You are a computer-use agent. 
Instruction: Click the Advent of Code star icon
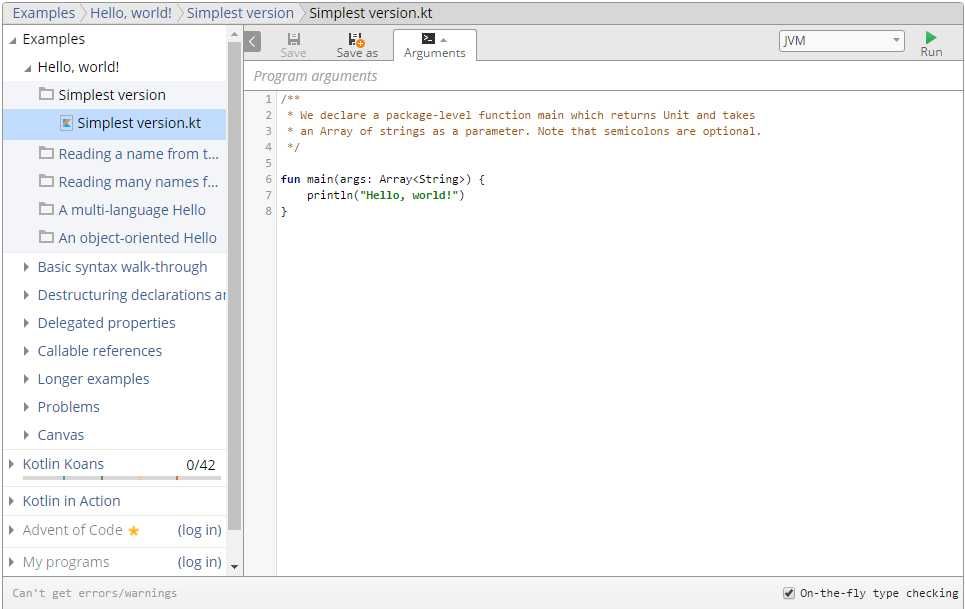pos(134,530)
